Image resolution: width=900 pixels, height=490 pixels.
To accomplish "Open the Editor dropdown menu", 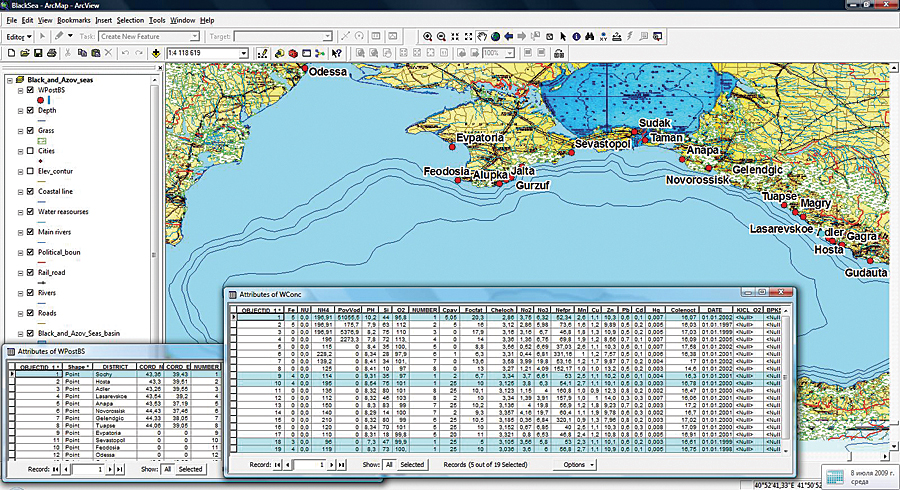I will (22, 37).
